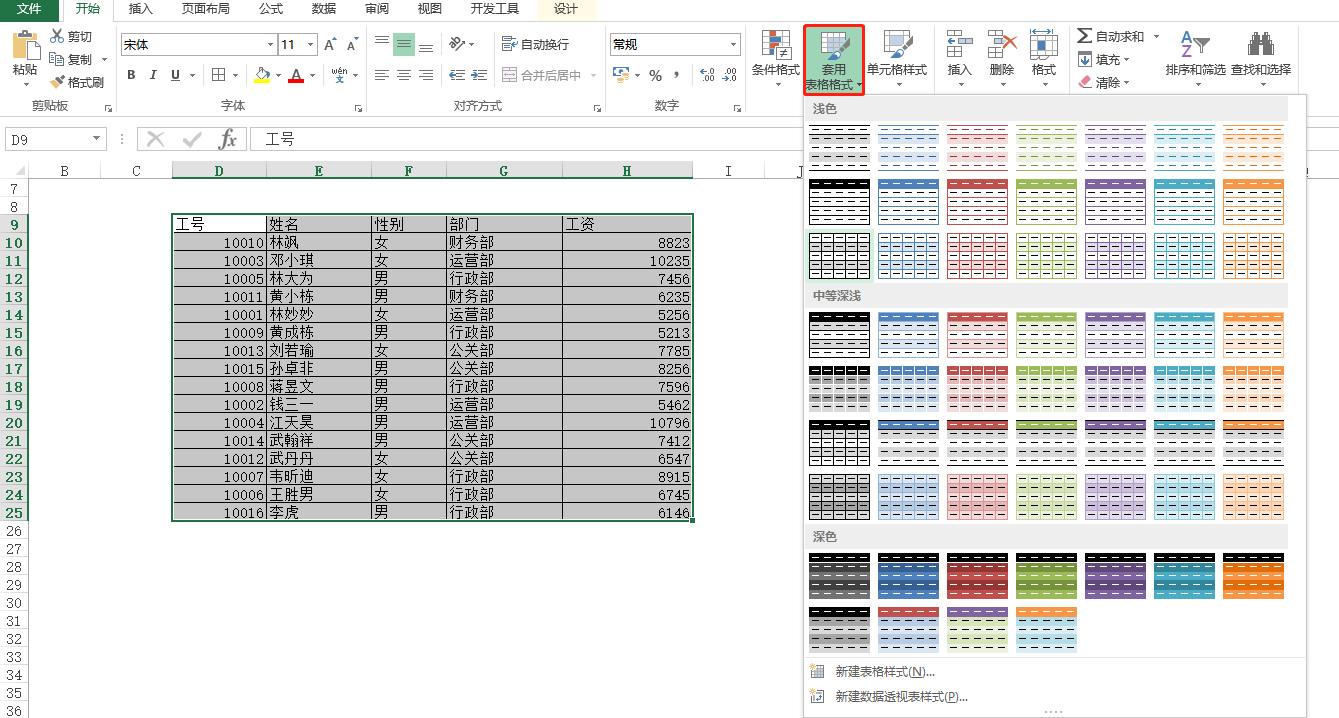This screenshot has width=1339, height=718.
Task: Switch to the Page Layout (页面布局) tab
Action: coord(206,9)
